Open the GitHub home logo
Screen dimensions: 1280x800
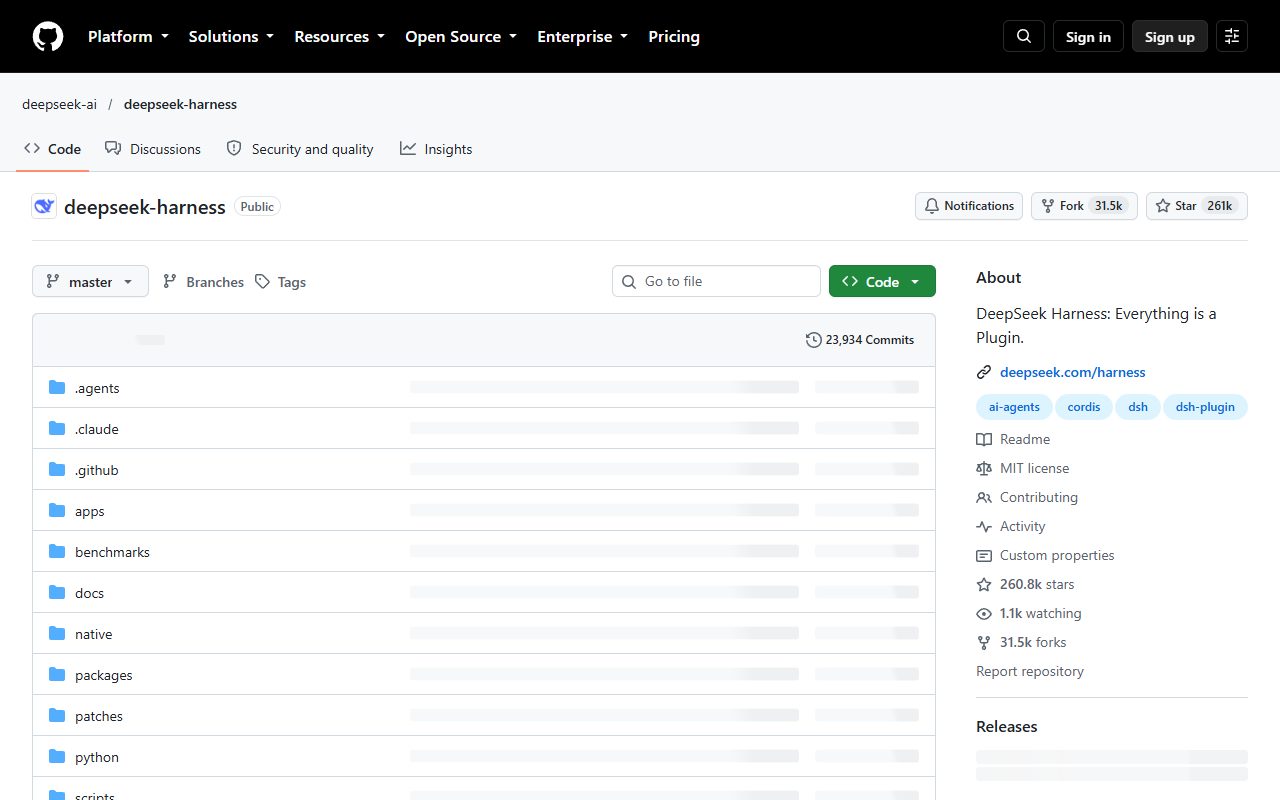point(48,37)
